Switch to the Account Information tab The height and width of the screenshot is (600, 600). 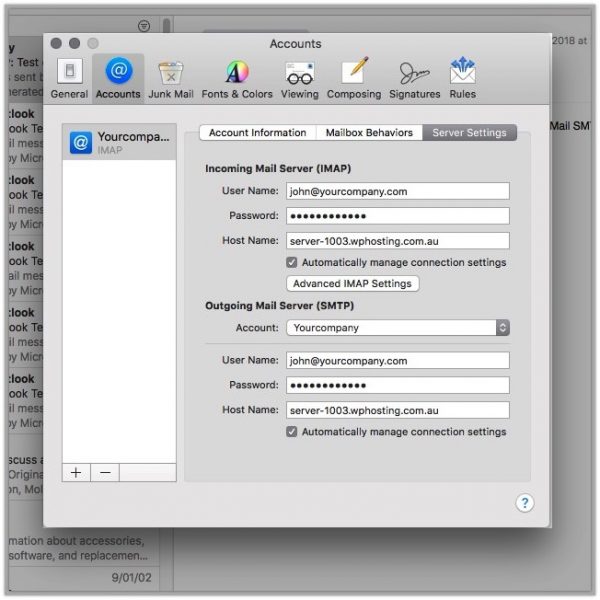click(258, 133)
